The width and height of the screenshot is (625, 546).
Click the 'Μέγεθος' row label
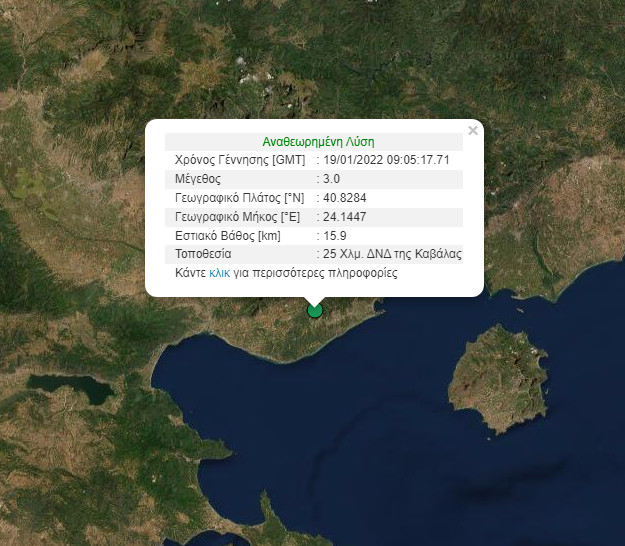pos(197,179)
